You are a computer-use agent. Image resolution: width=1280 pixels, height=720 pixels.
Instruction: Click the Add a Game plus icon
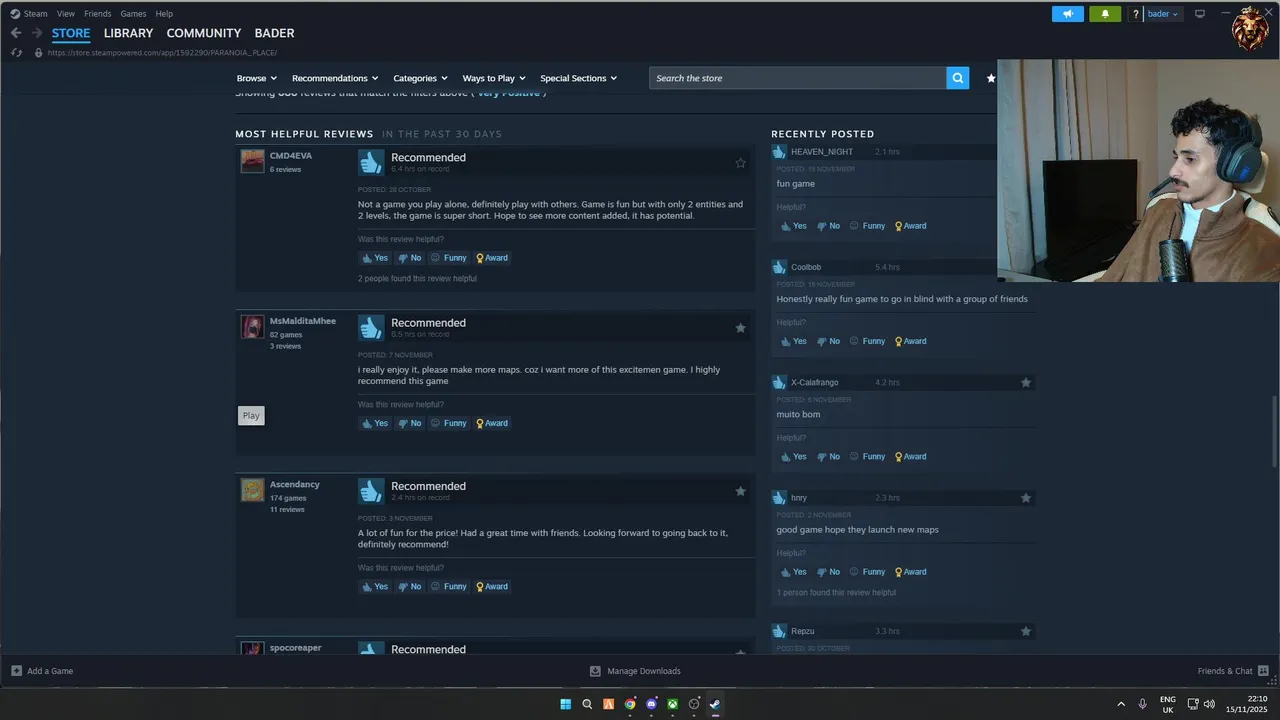(16, 671)
